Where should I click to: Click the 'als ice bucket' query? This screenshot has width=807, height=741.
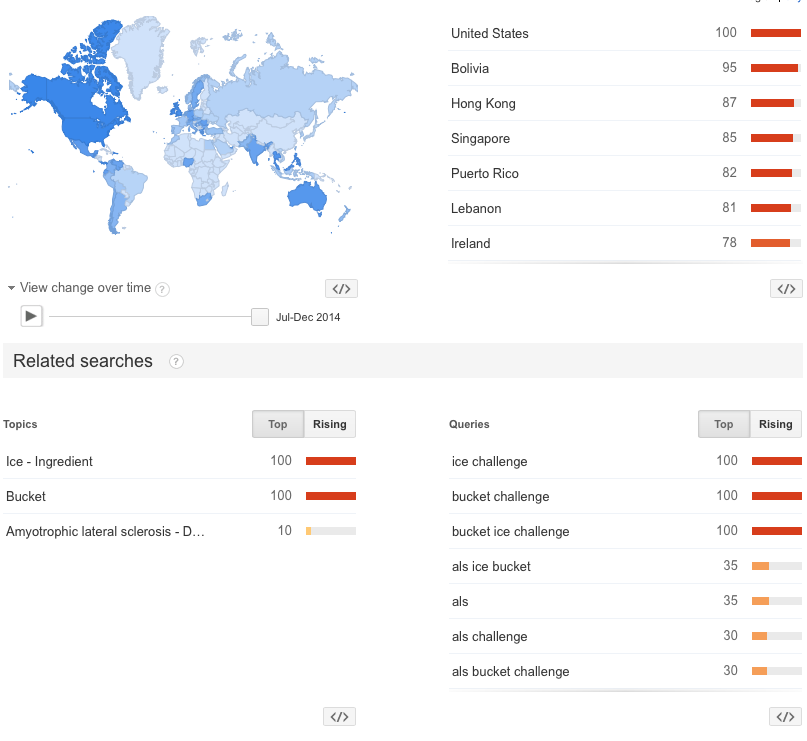click(x=491, y=566)
